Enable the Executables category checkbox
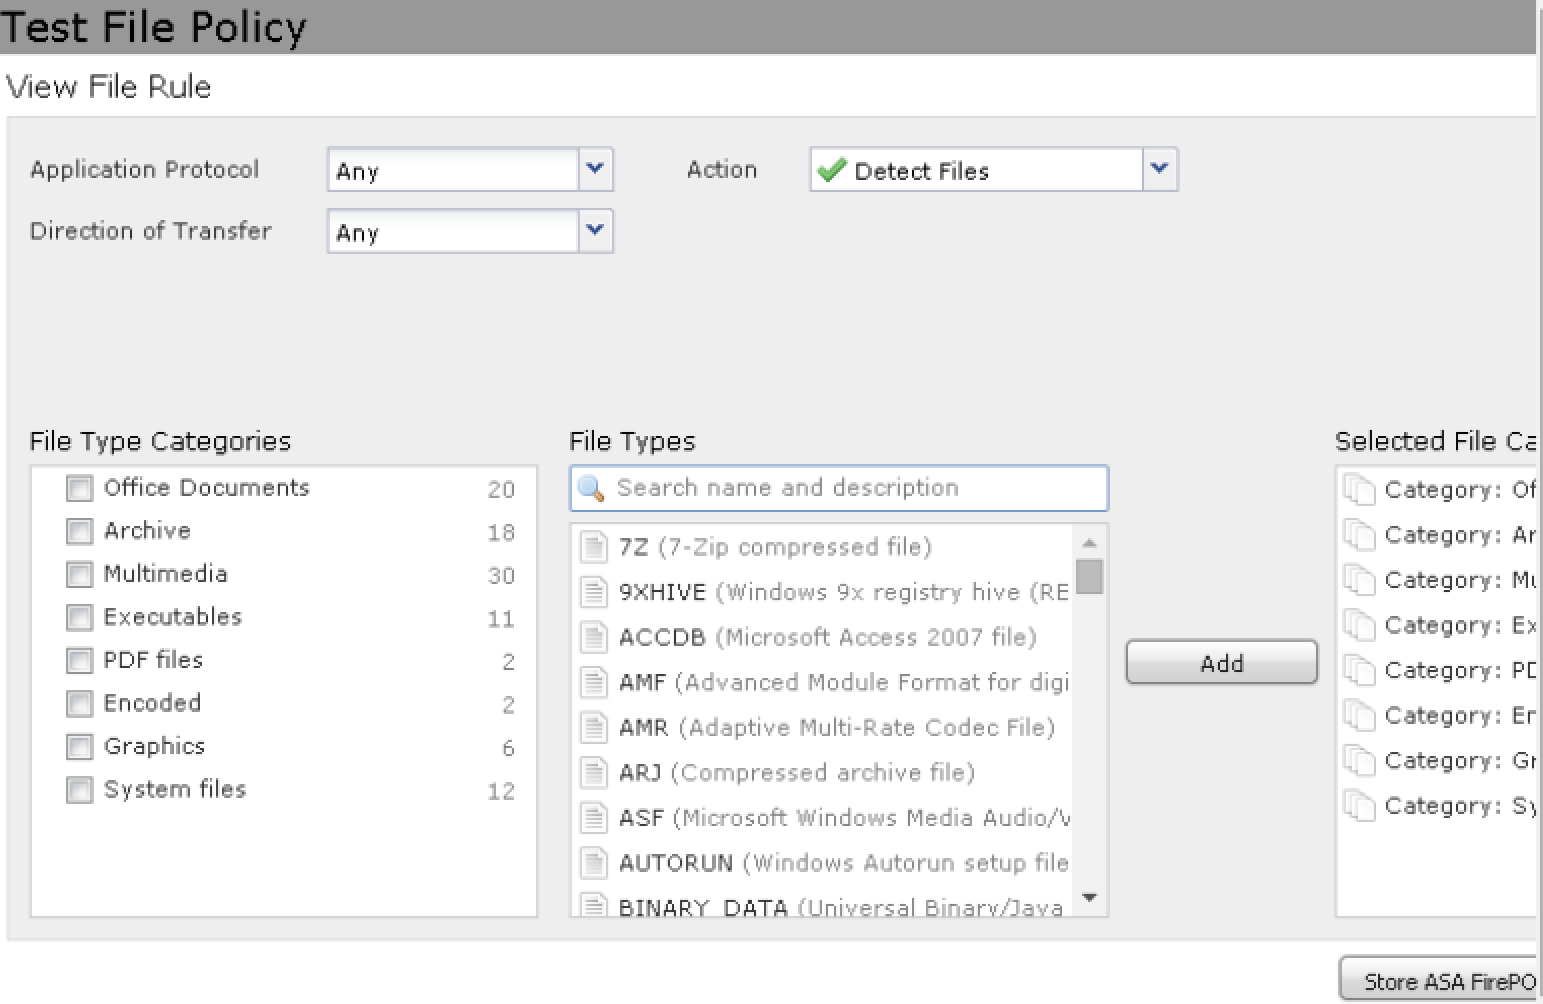 79,617
